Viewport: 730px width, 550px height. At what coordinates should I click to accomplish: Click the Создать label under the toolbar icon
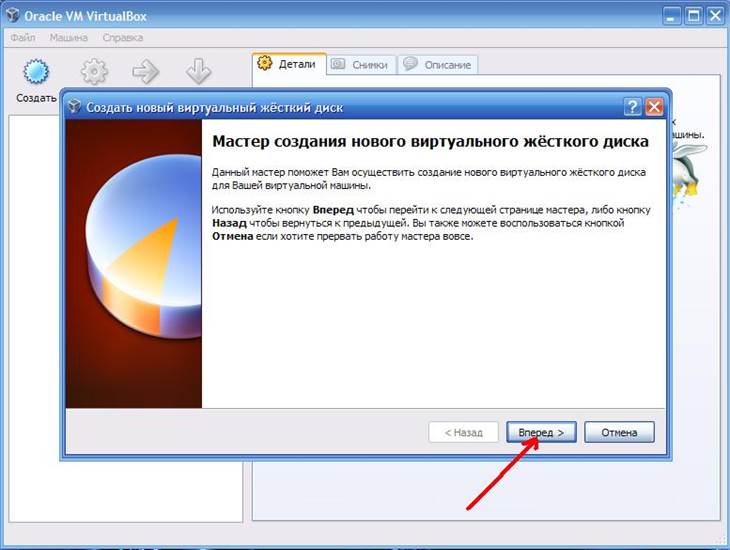36,98
